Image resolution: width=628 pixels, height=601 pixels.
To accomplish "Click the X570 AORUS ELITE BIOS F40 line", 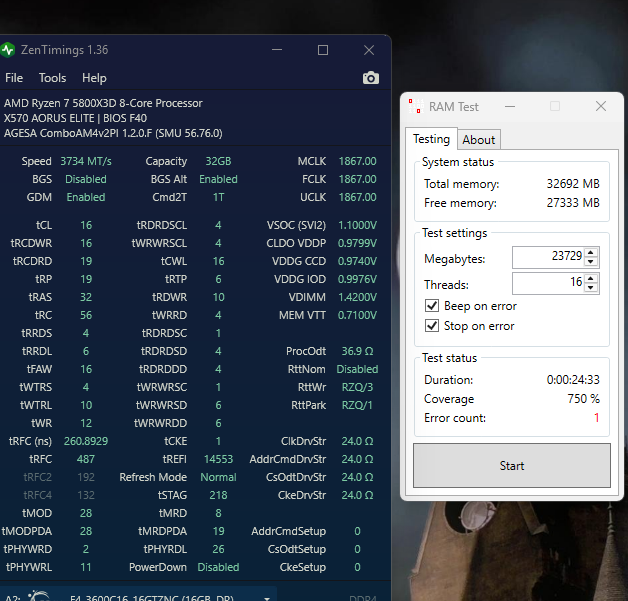I will click(75, 119).
